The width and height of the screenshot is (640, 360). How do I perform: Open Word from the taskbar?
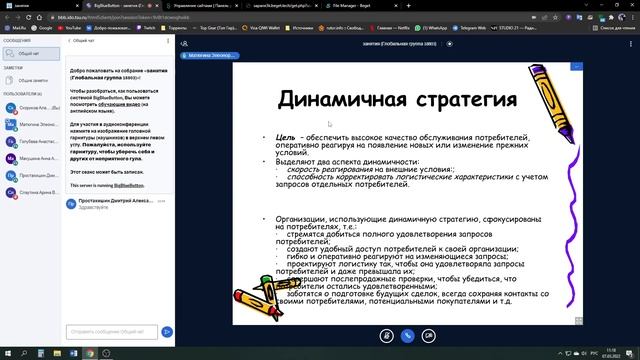(73, 353)
